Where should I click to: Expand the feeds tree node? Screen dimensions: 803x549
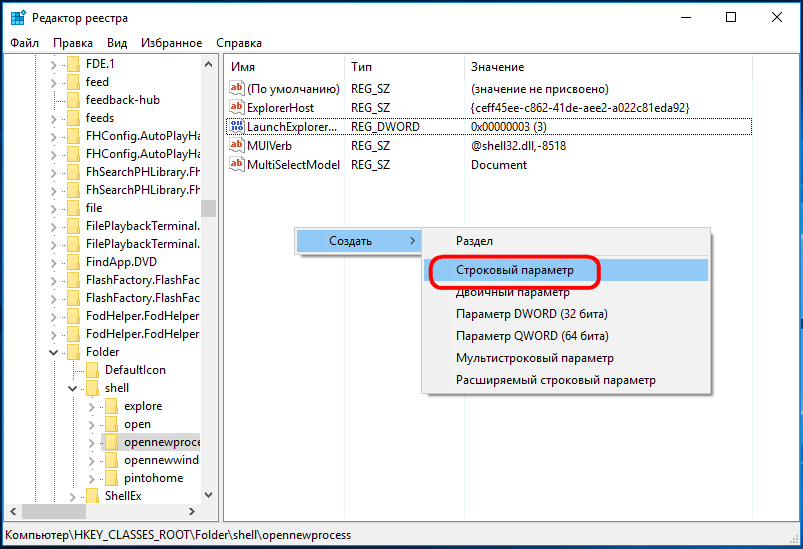[54, 119]
